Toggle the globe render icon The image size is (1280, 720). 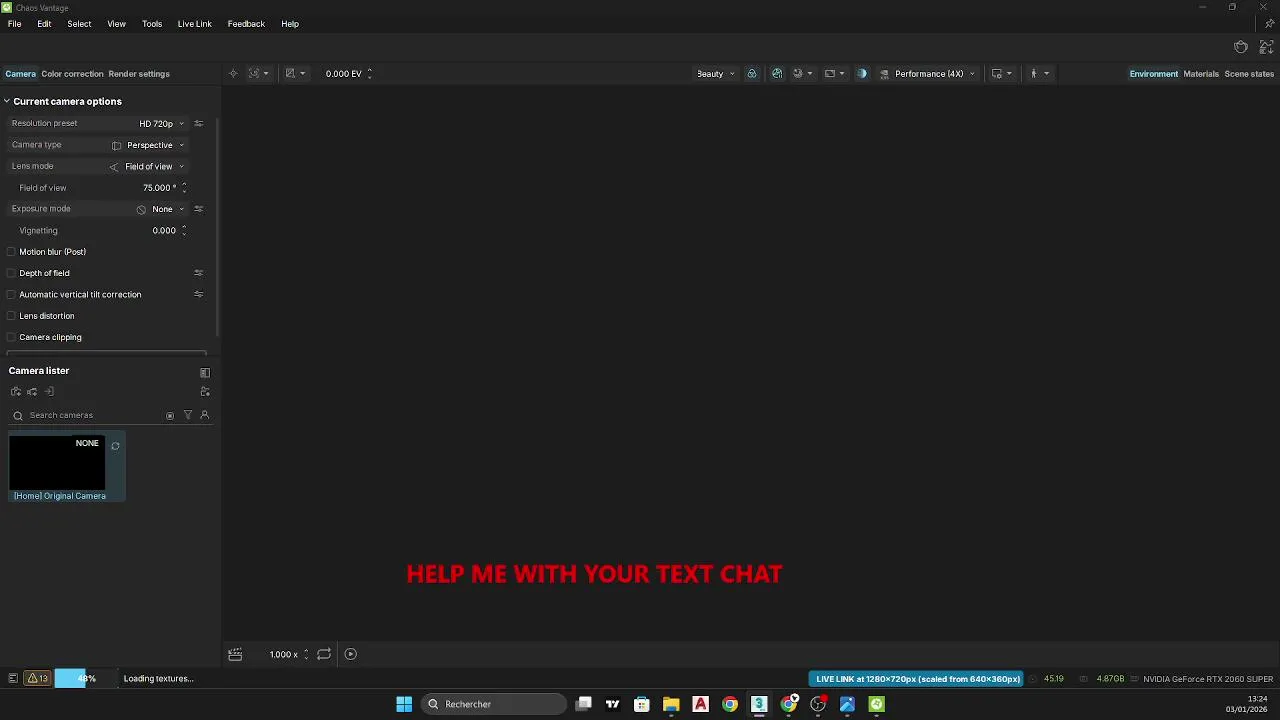tap(777, 74)
